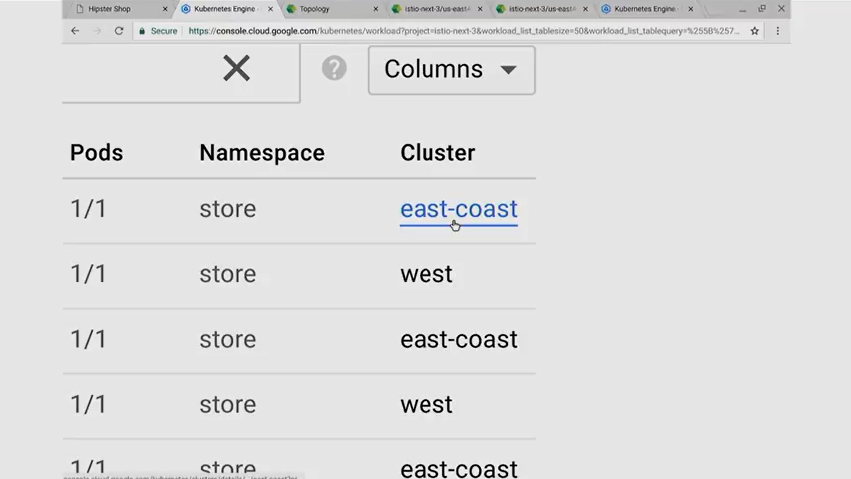Image resolution: width=851 pixels, height=479 pixels.
Task: Click the Pods column header
Action: point(96,153)
